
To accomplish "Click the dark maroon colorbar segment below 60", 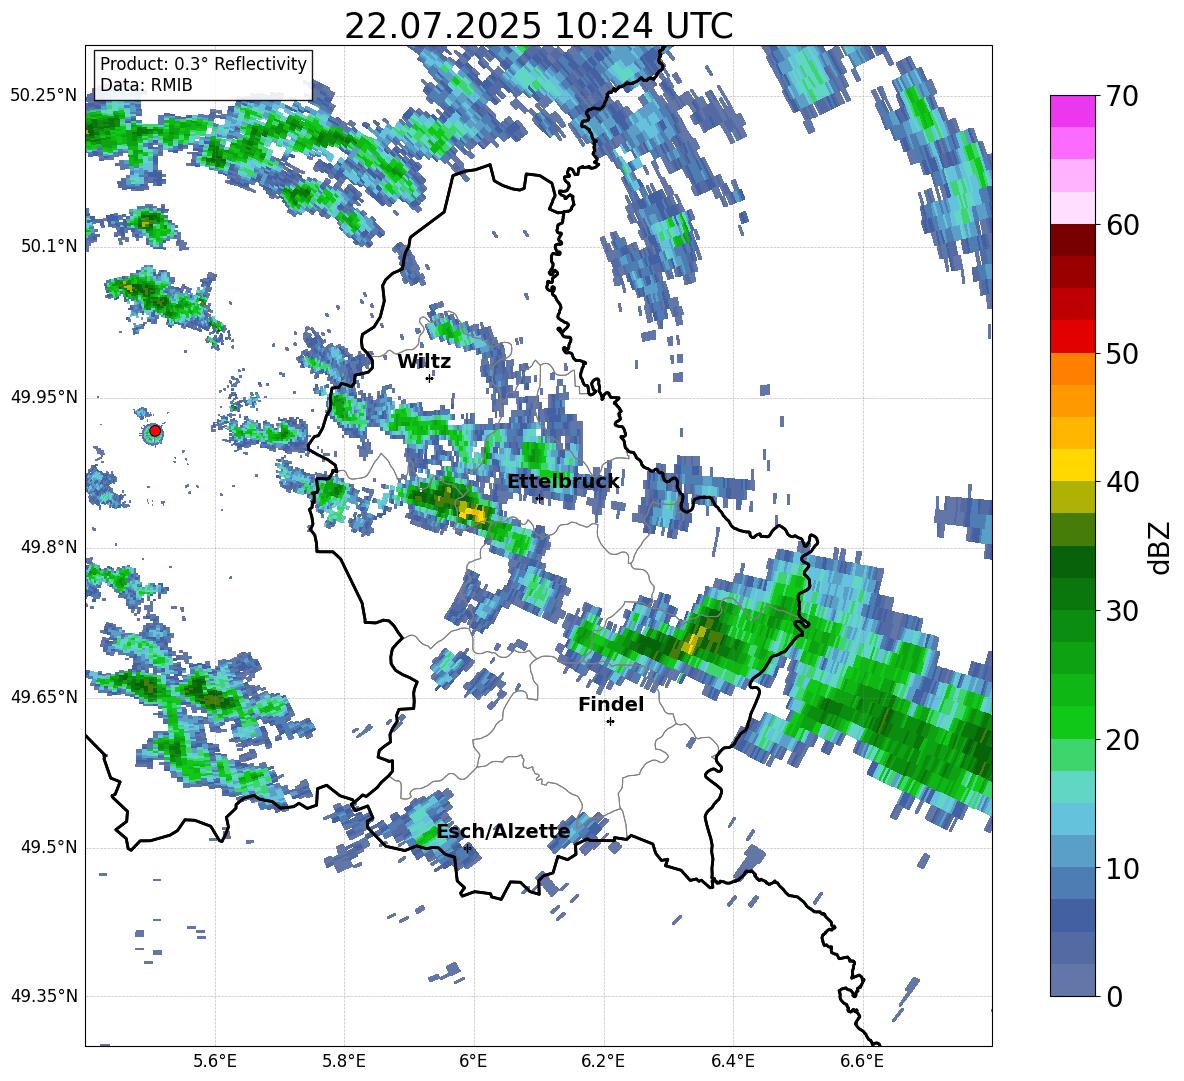I will (x=1072, y=240).
